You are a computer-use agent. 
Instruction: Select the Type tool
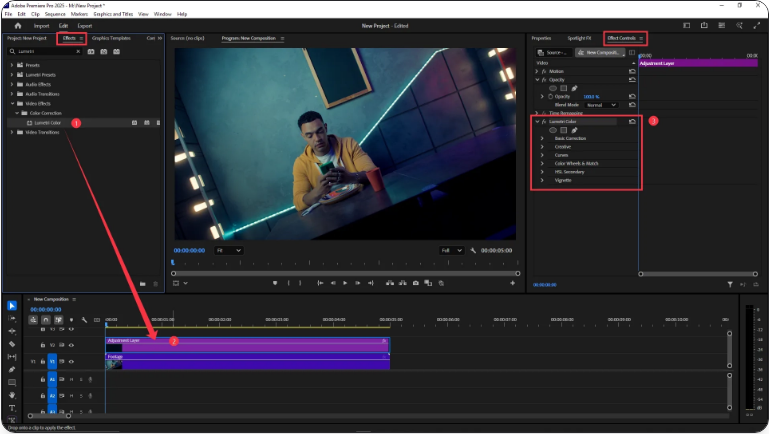(x=12, y=407)
